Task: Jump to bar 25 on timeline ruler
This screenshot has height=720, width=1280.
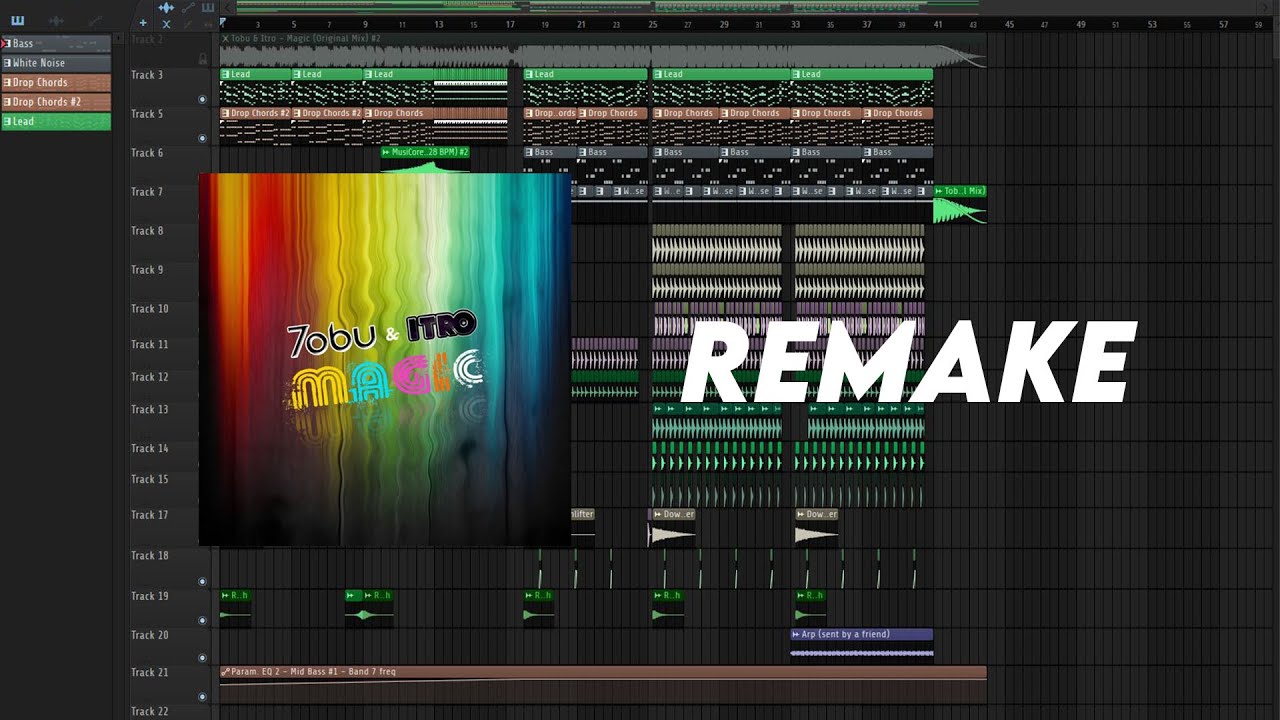Action: coord(652,24)
